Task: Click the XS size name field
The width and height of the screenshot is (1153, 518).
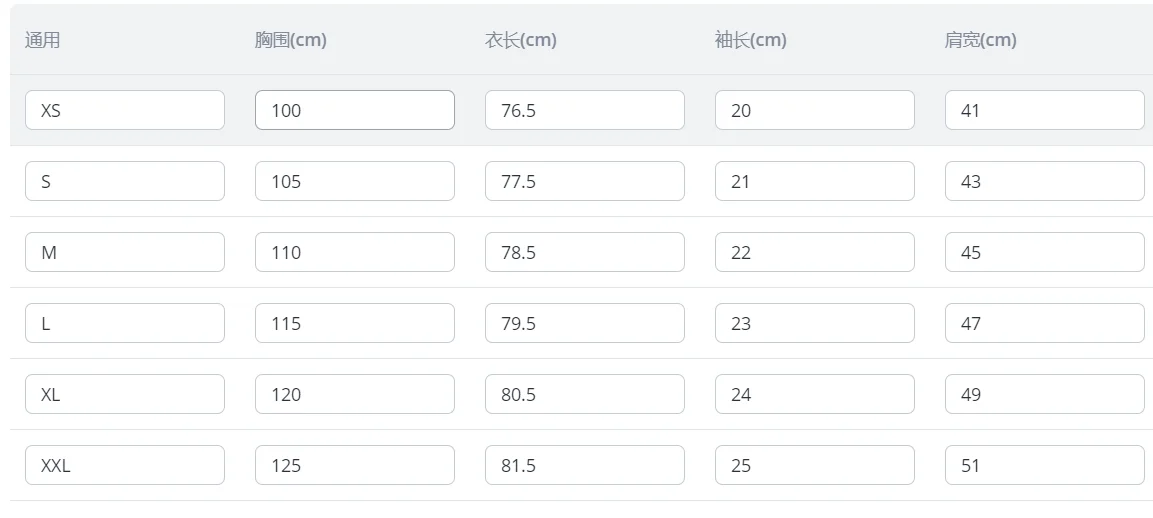Action: (125, 110)
